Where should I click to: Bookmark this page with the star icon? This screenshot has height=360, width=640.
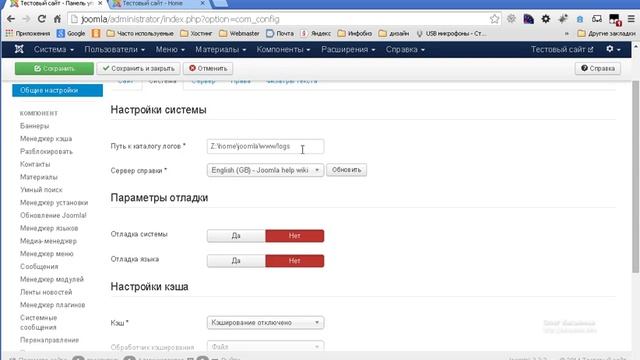pyautogui.click(x=494, y=19)
